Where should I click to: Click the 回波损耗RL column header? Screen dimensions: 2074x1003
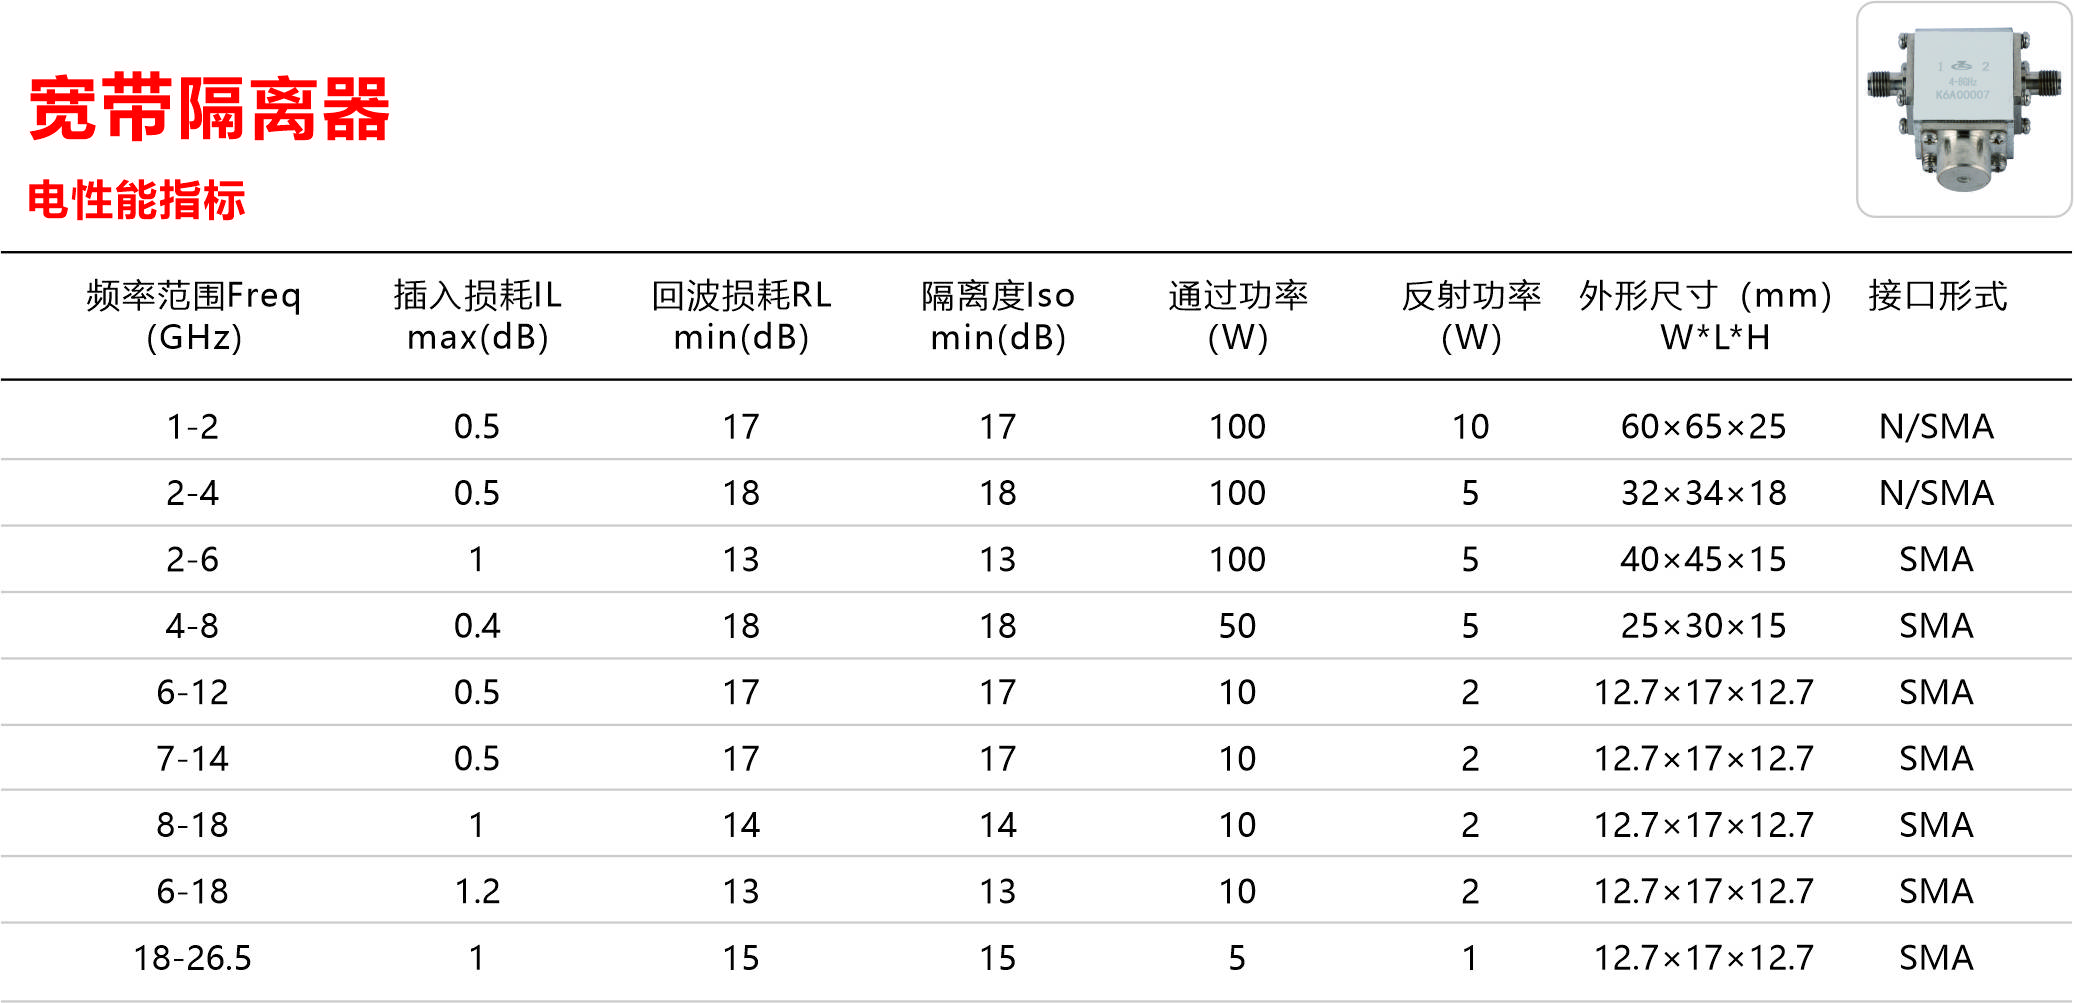tap(741, 315)
